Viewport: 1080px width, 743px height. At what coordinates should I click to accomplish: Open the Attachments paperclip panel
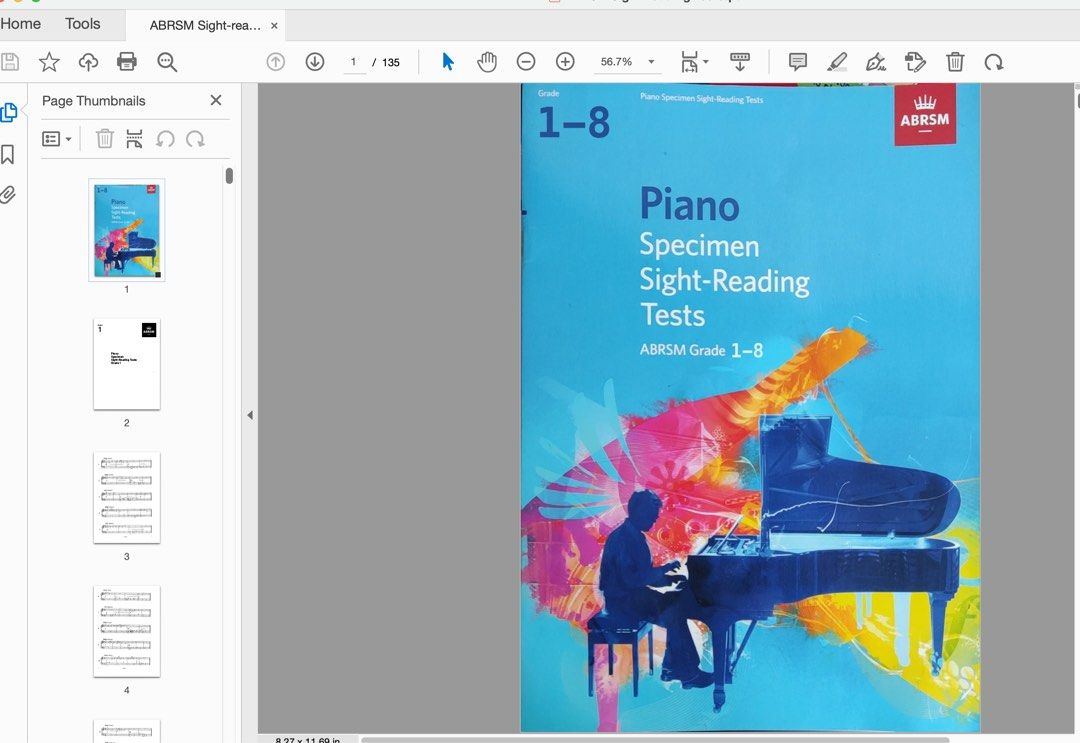pos(10,194)
